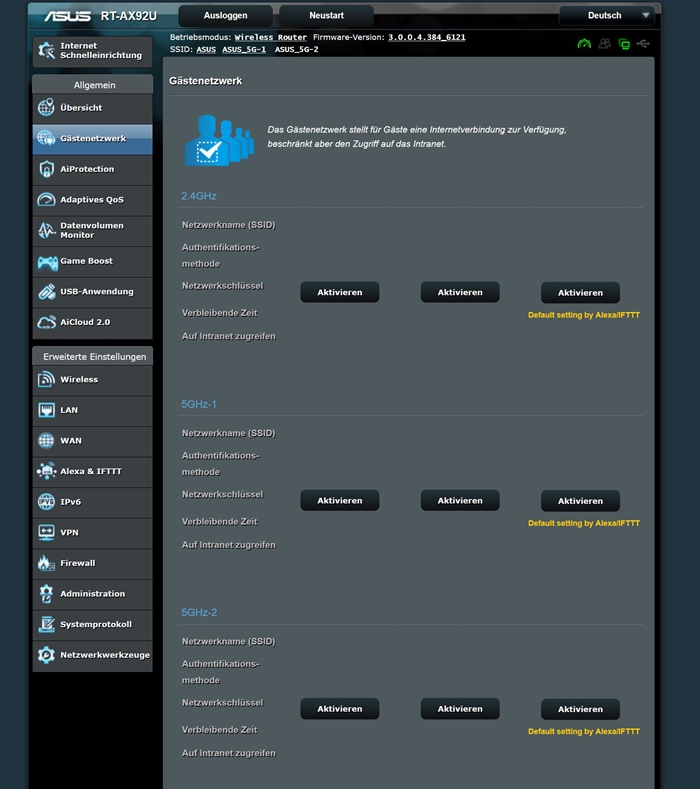Open the Übersicht menu item
This screenshot has width=700, height=789.
(x=93, y=108)
